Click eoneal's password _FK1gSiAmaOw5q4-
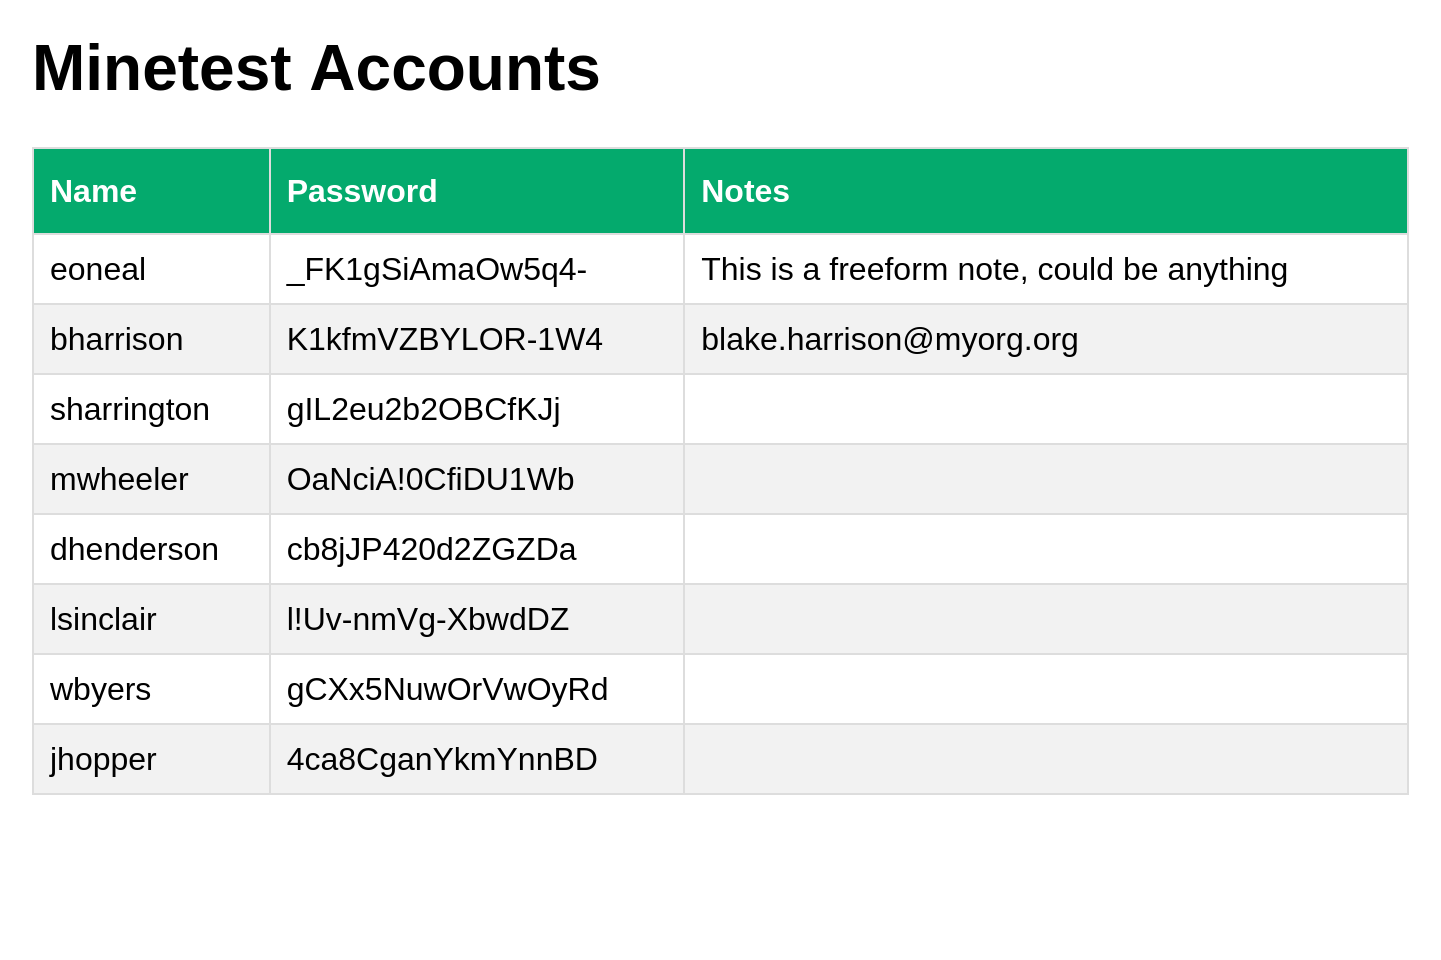Image resolution: width=1441 pixels, height=960 pixels. pos(437,269)
